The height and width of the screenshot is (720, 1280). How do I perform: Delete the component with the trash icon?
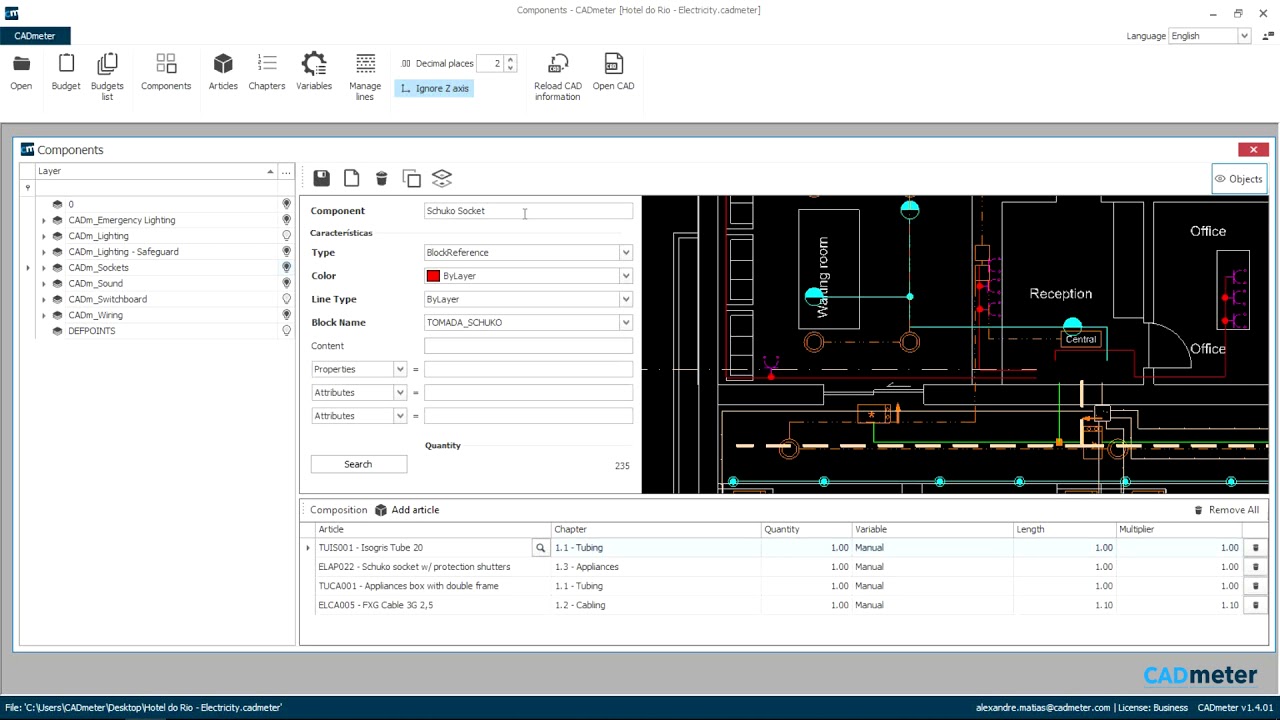381,178
